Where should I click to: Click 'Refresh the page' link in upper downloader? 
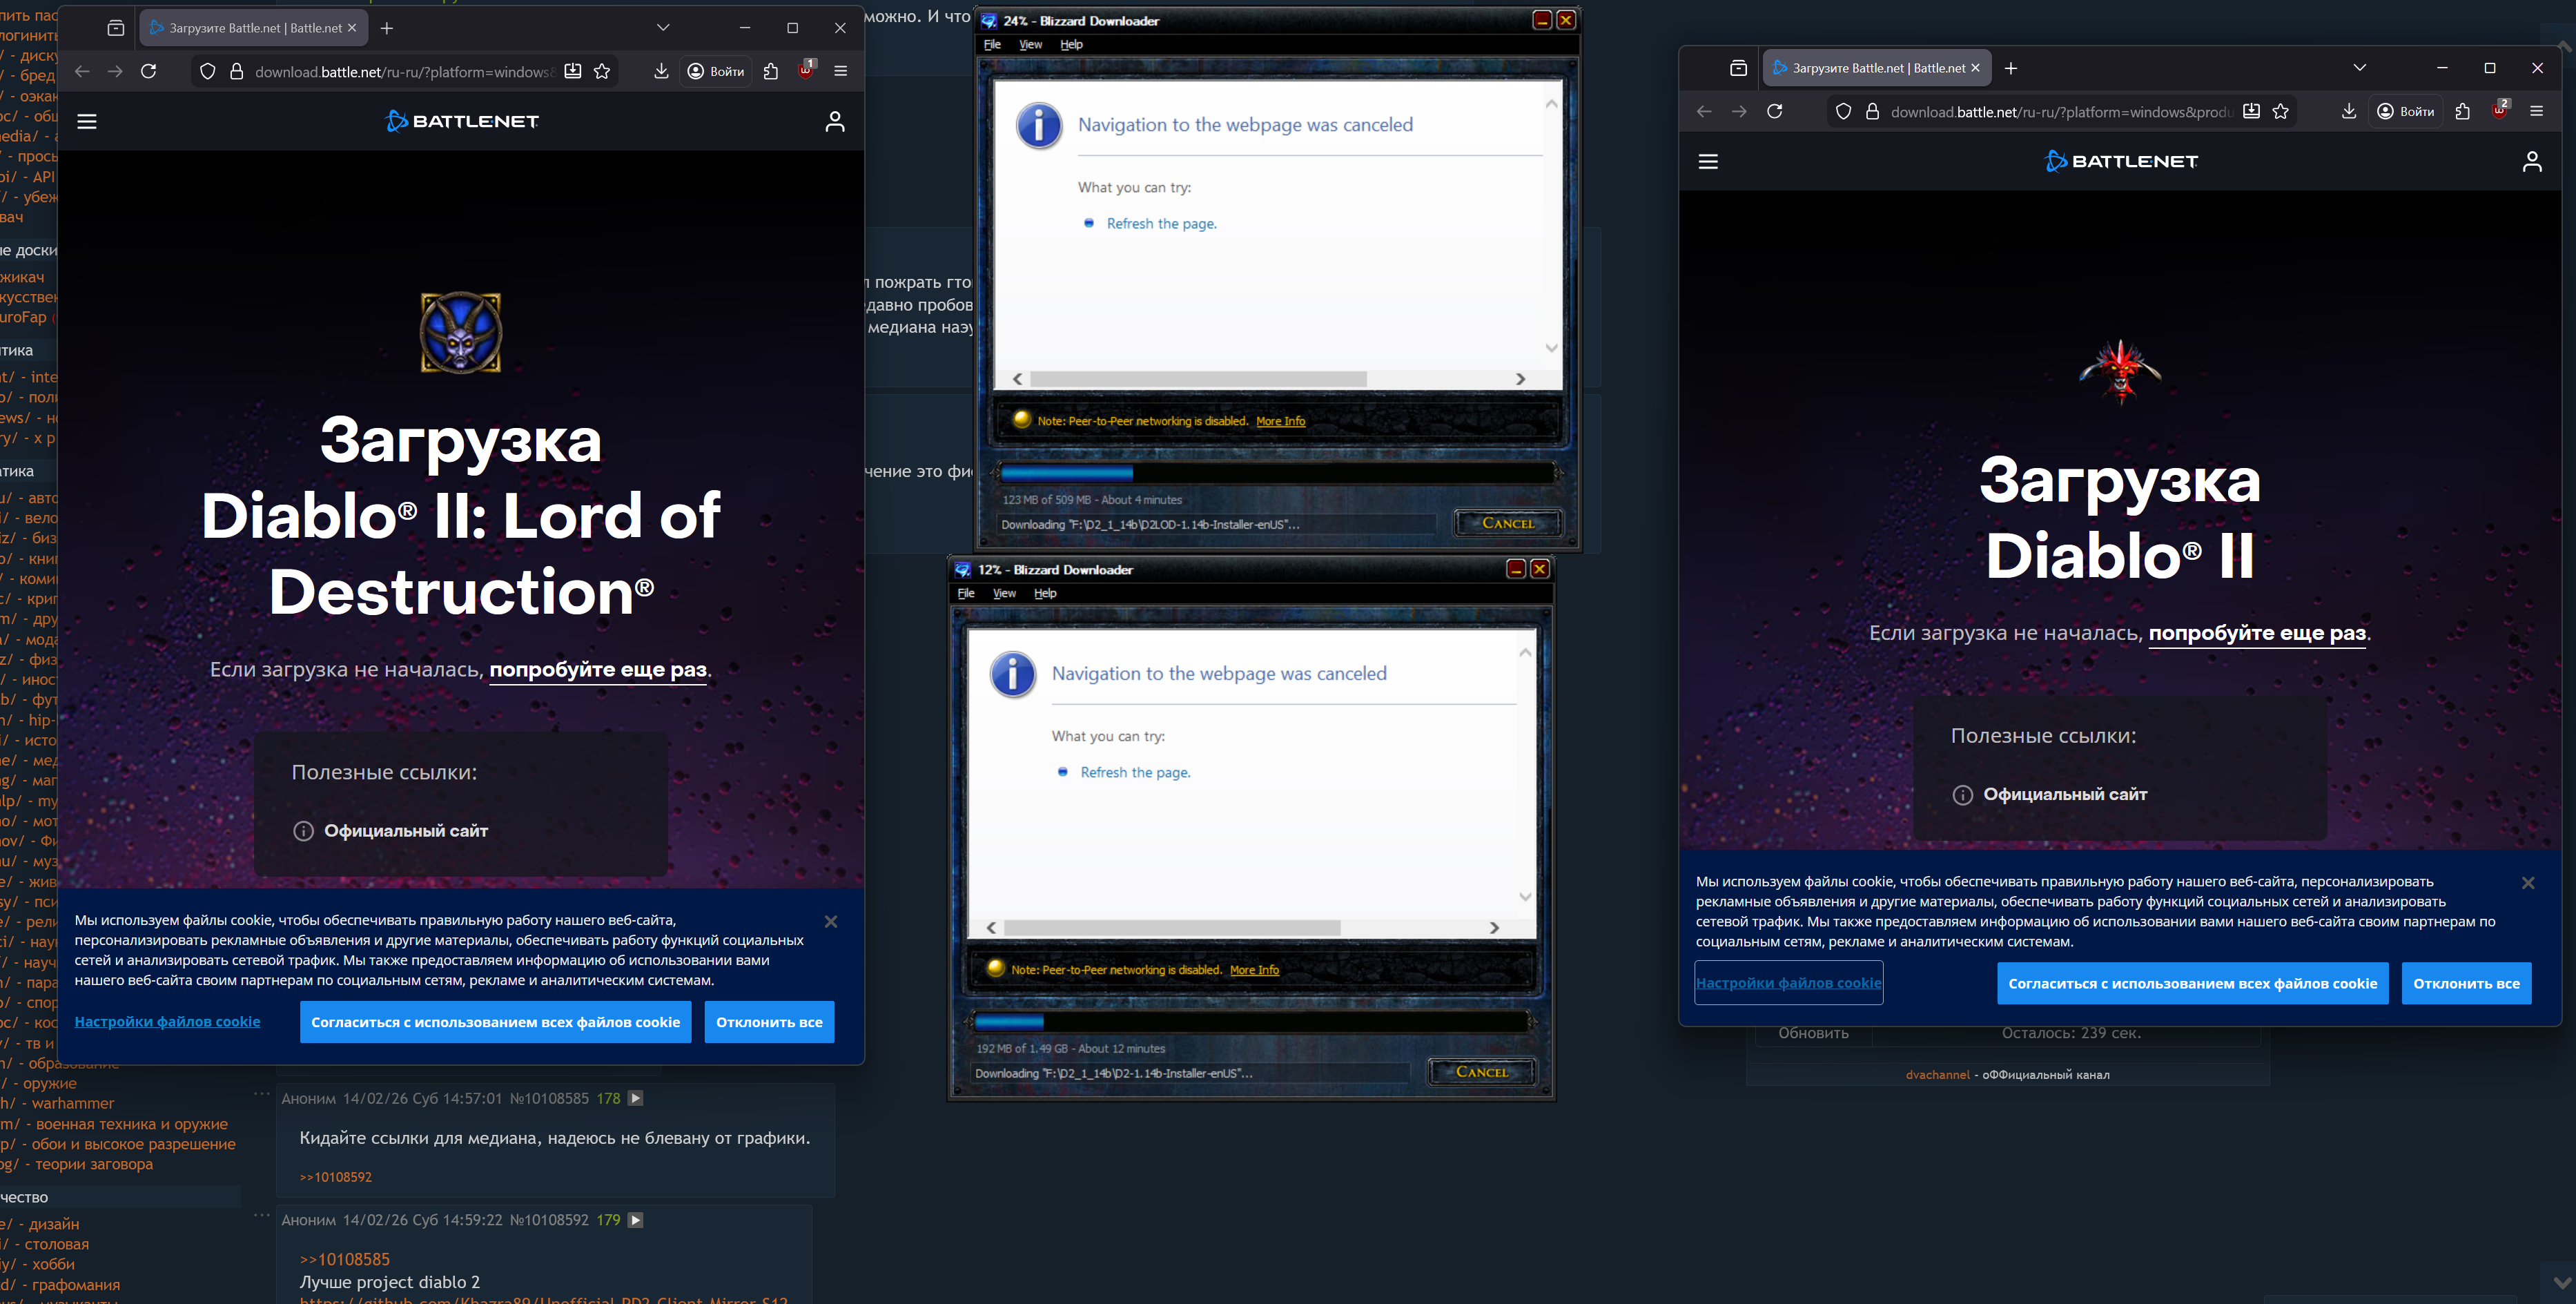point(1161,223)
